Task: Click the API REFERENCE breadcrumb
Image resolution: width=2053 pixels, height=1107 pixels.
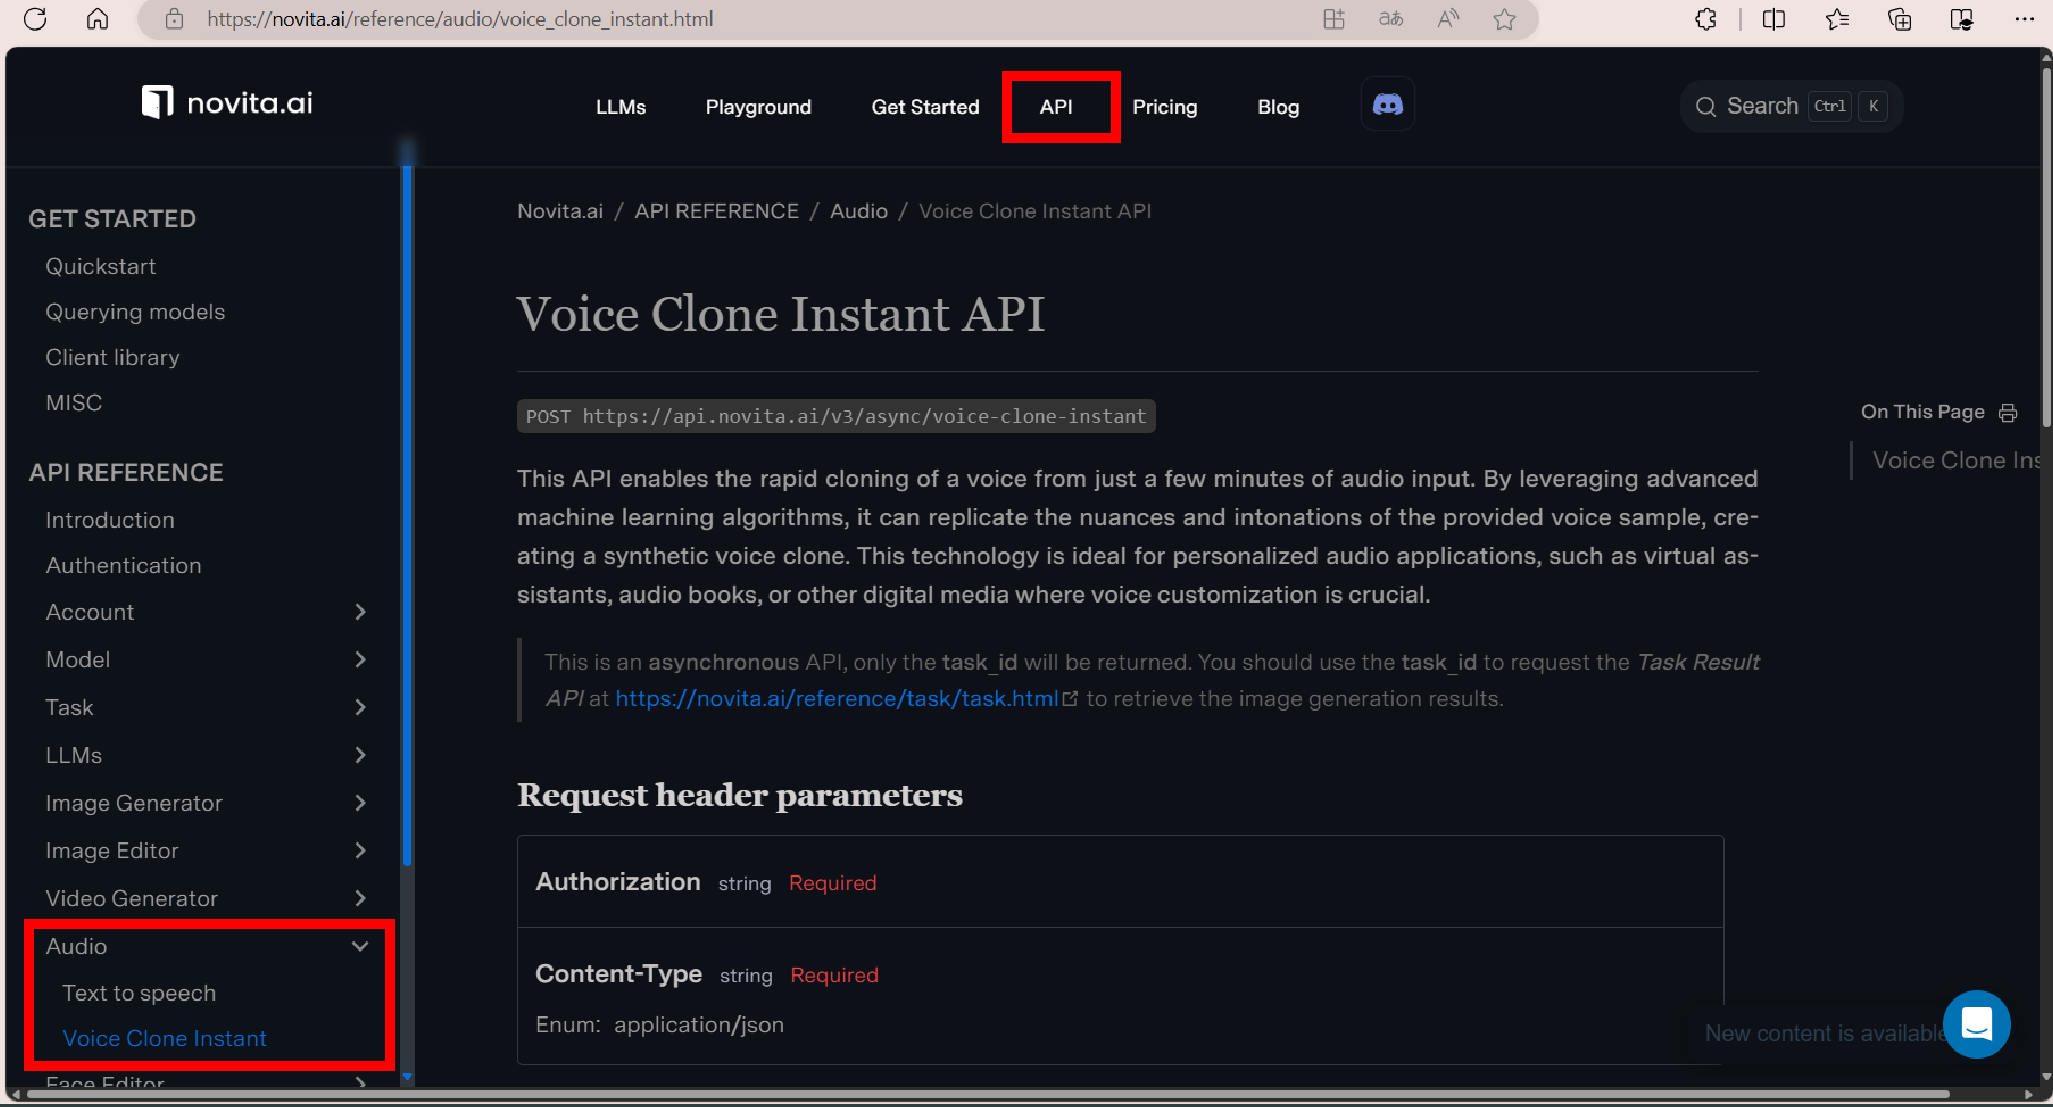Action: (x=716, y=211)
